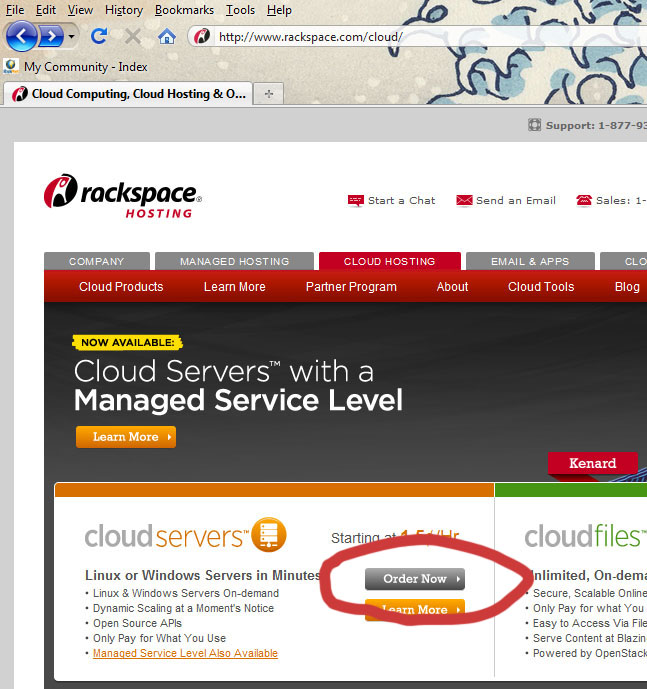Open Cloud Tools nav item

541,286
